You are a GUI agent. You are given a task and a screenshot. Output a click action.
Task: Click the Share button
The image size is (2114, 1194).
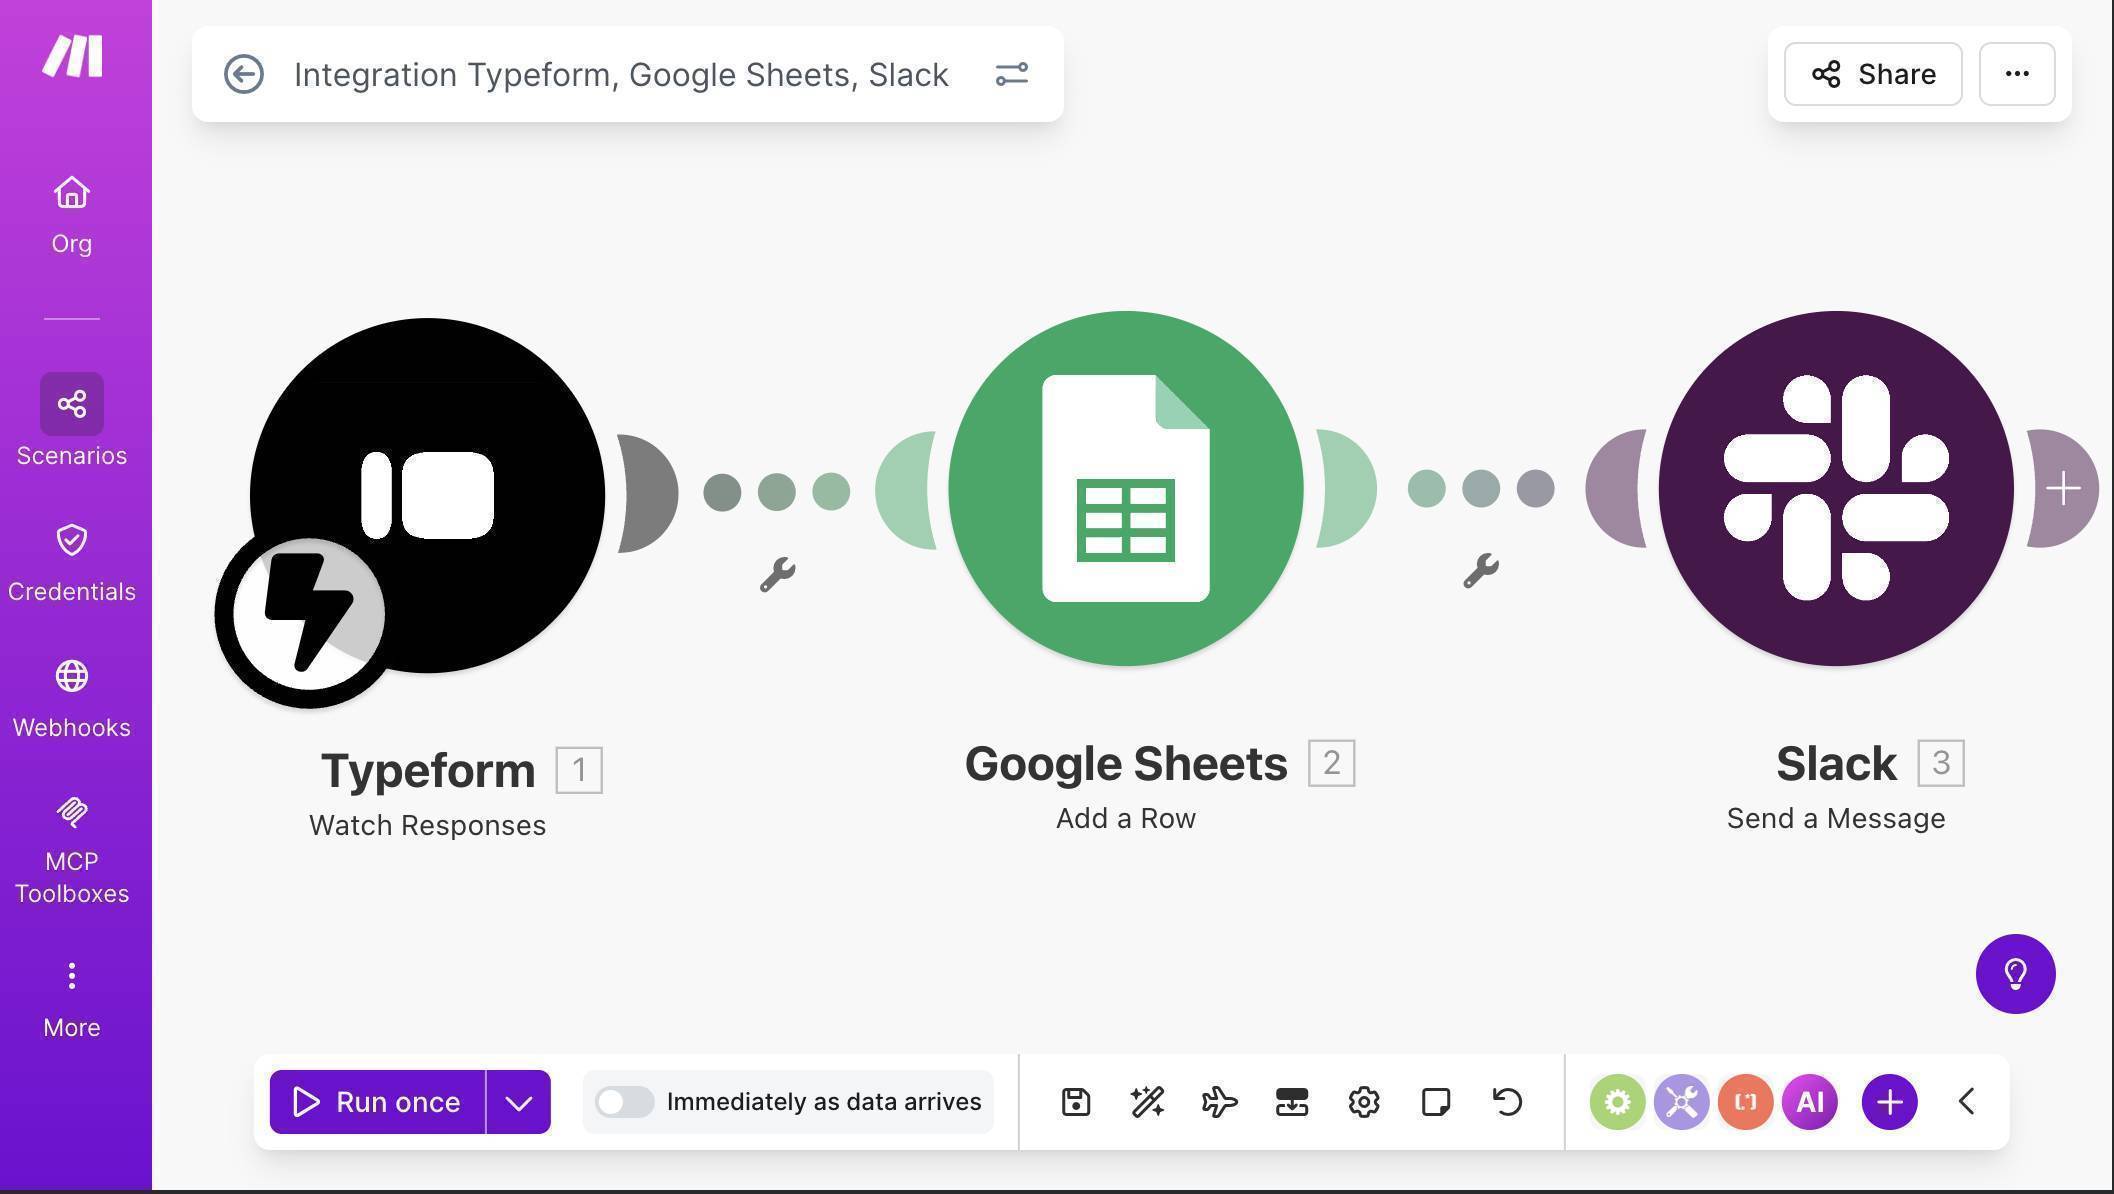click(x=1872, y=74)
